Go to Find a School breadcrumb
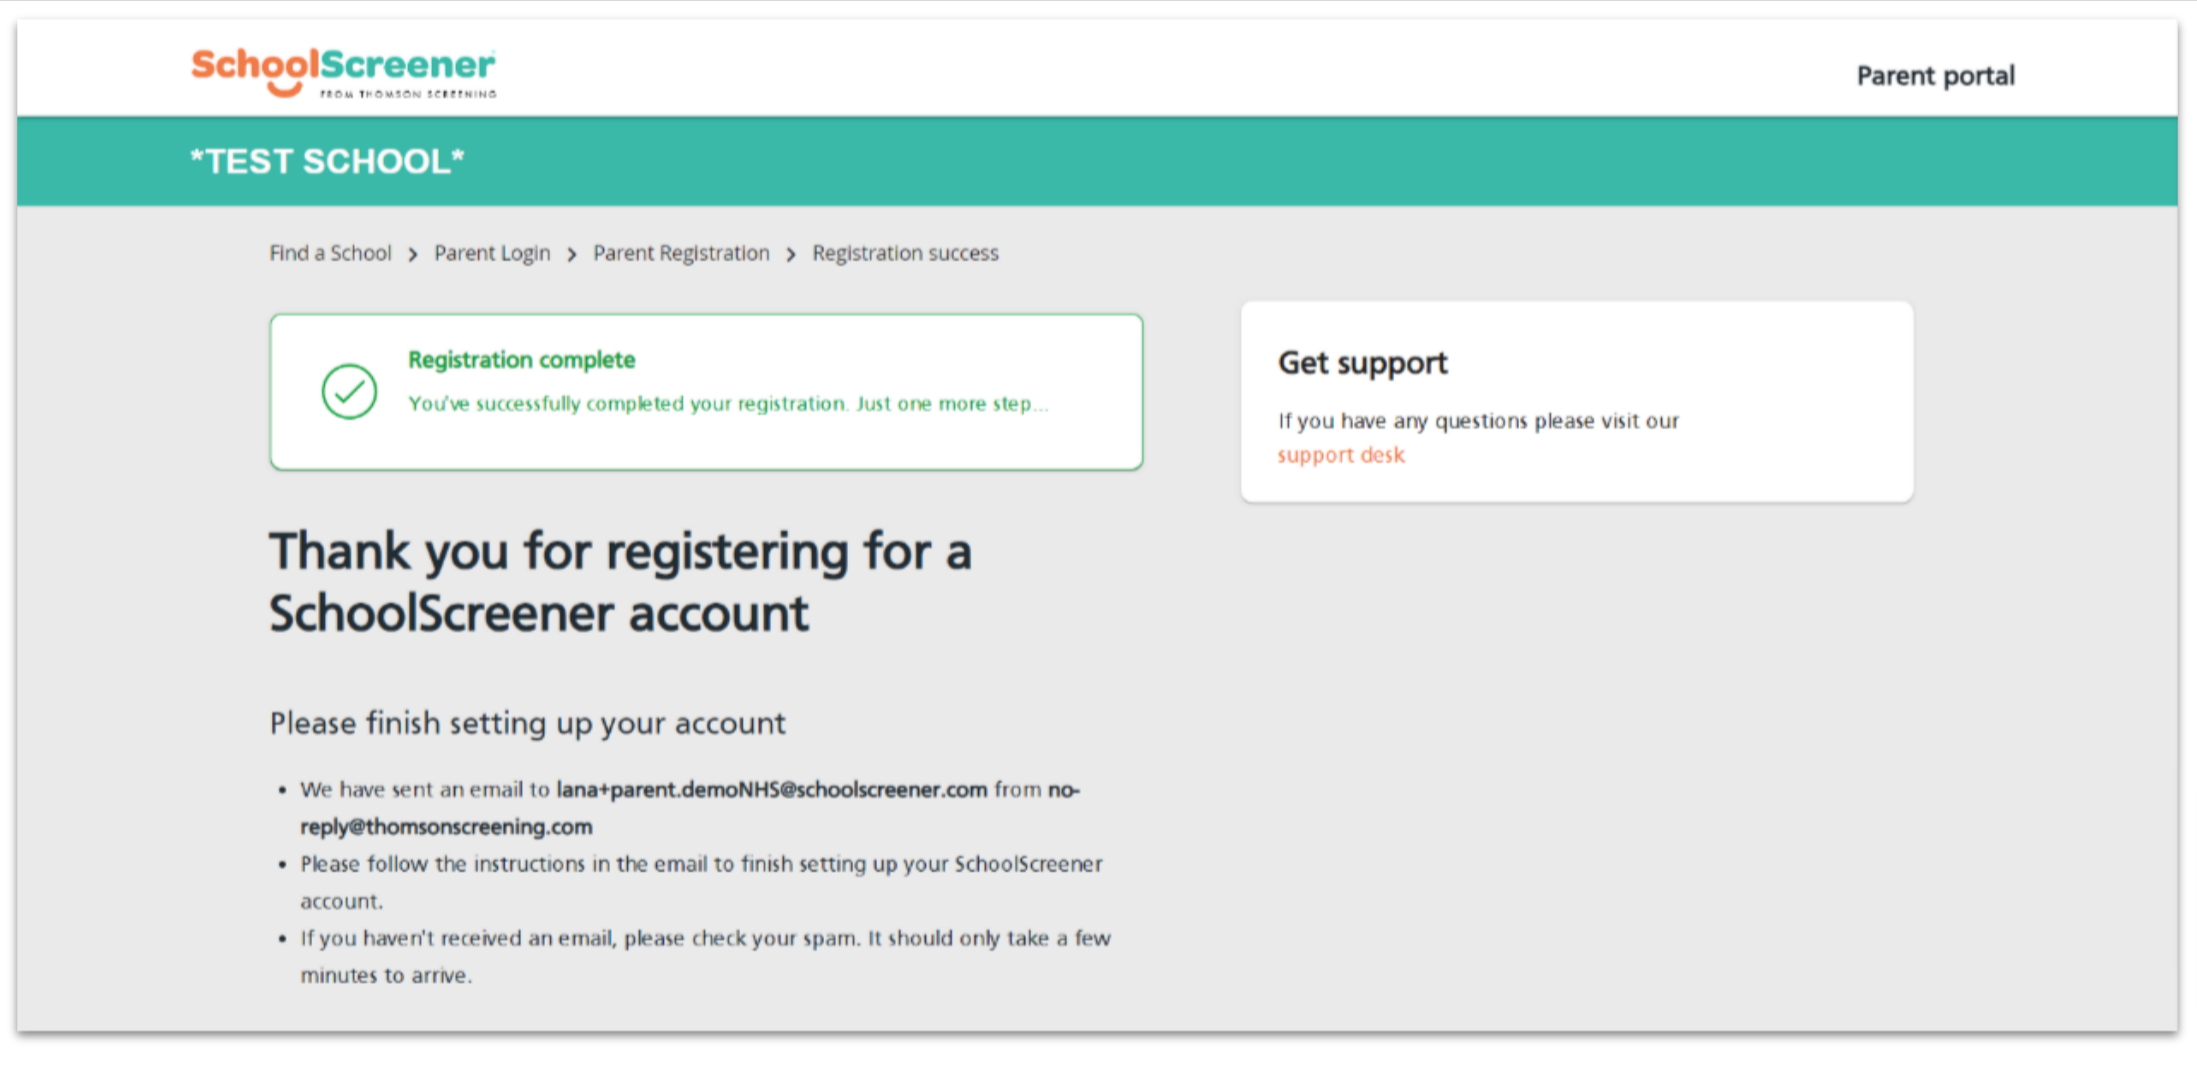The width and height of the screenshot is (2197, 1077). pyautogui.click(x=330, y=253)
